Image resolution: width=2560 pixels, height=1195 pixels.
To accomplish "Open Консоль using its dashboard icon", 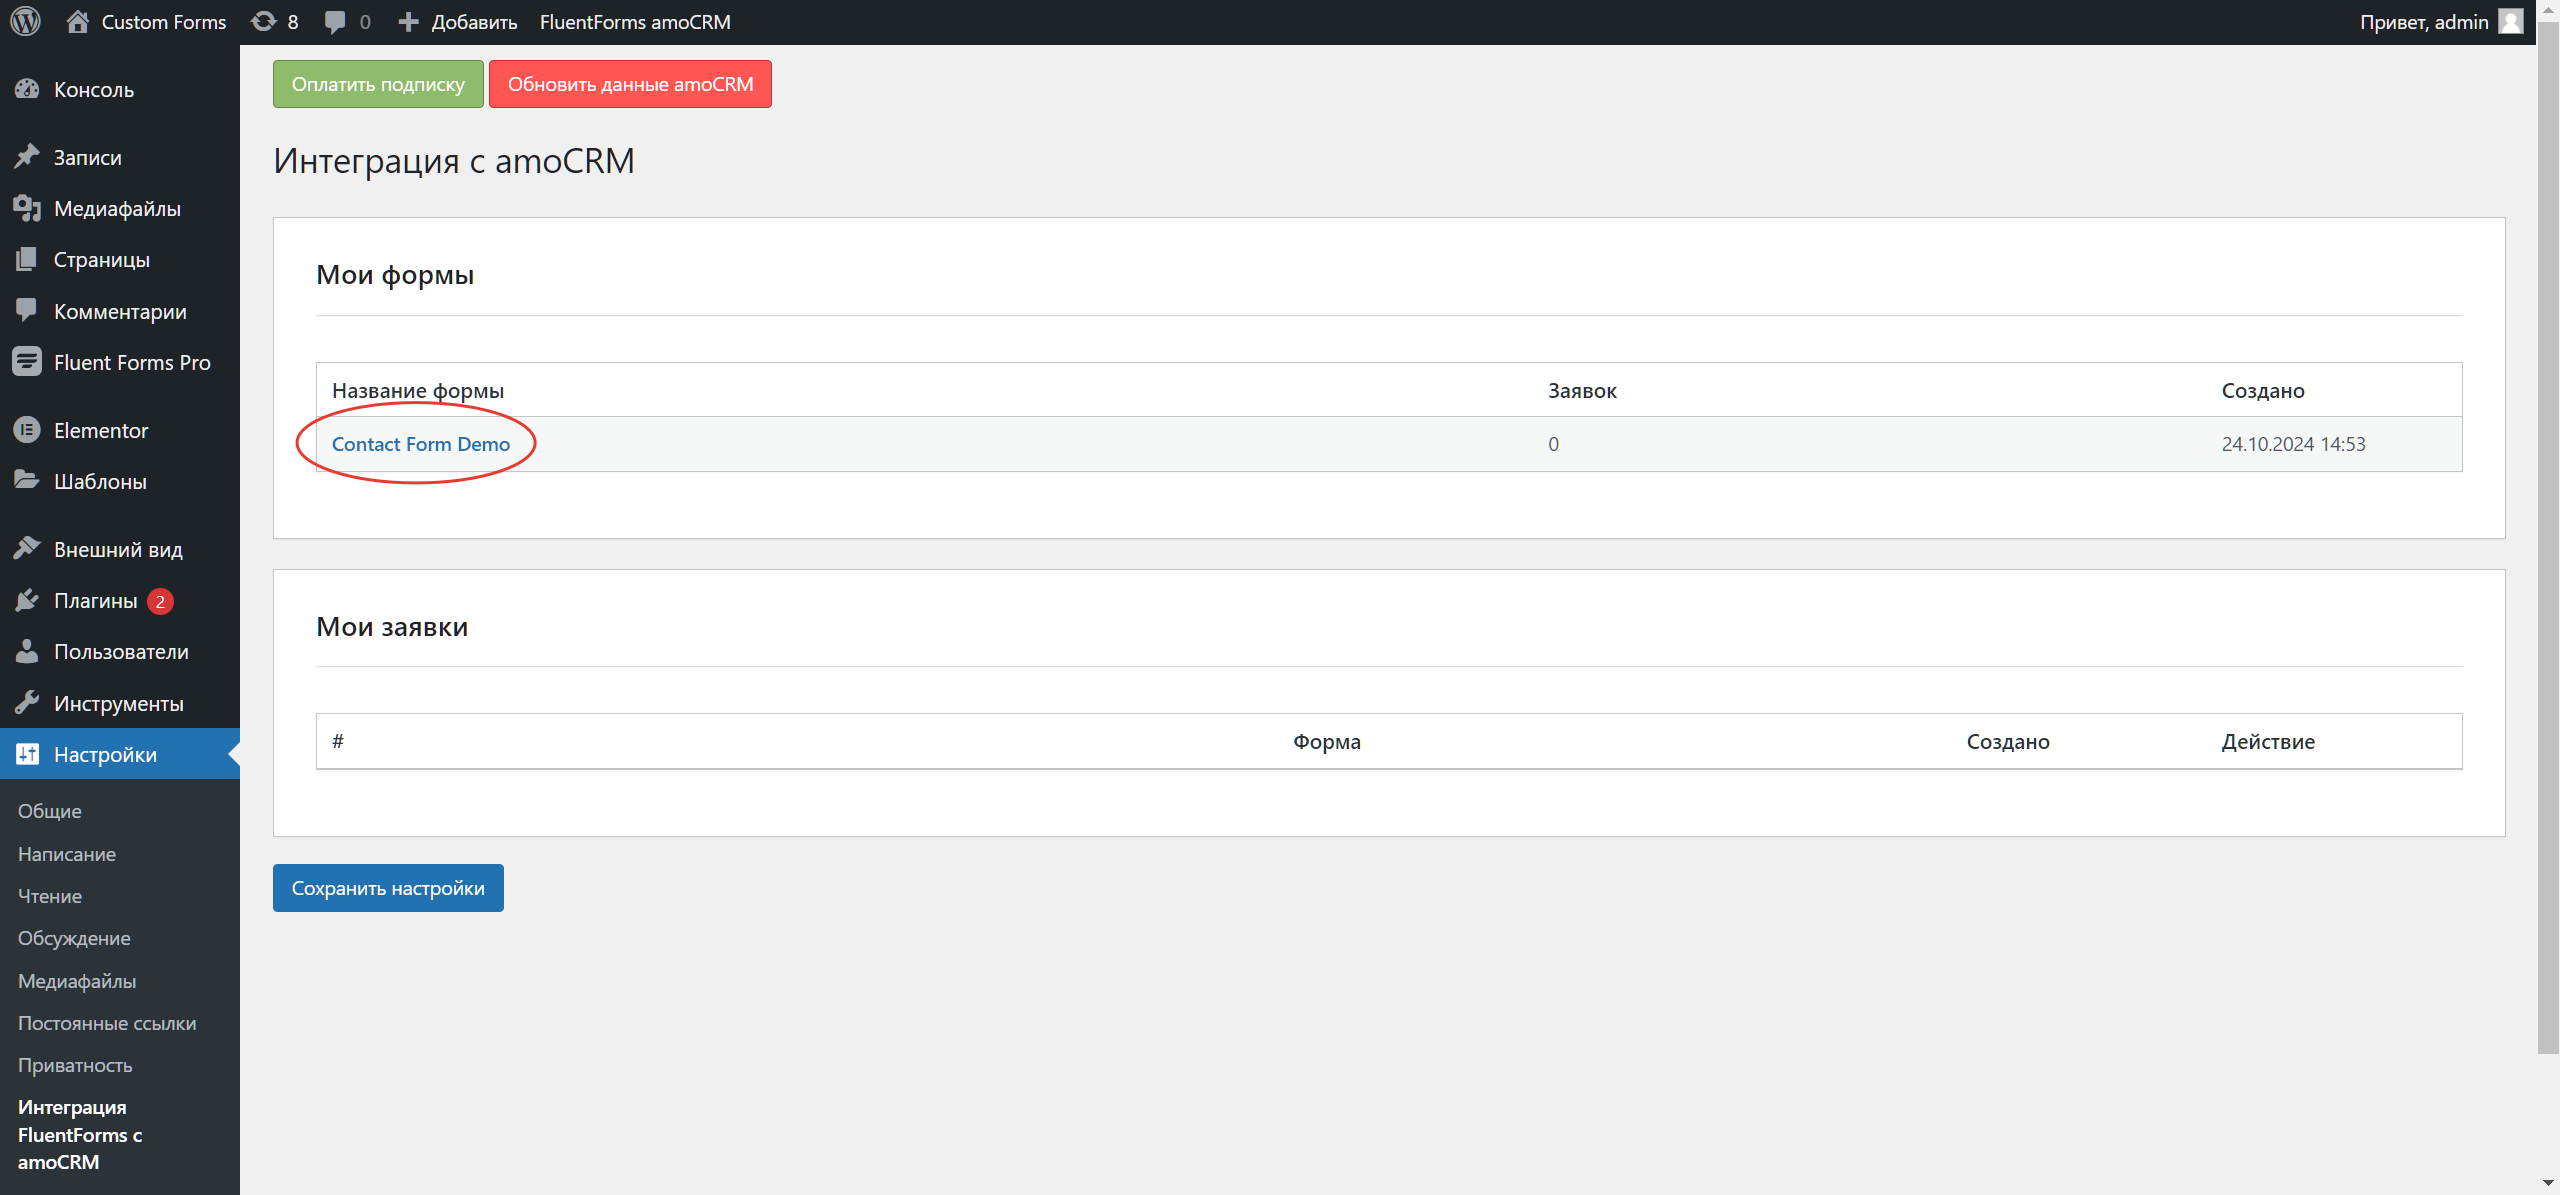I will (28, 89).
